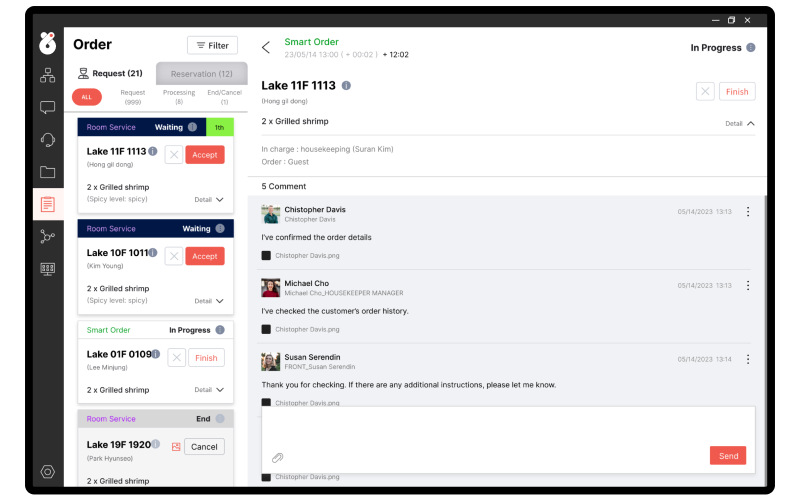Screen dimensions: 800x500
Task: Open attachment under Chistopher Davis comment
Action: click(x=301, y=256)
